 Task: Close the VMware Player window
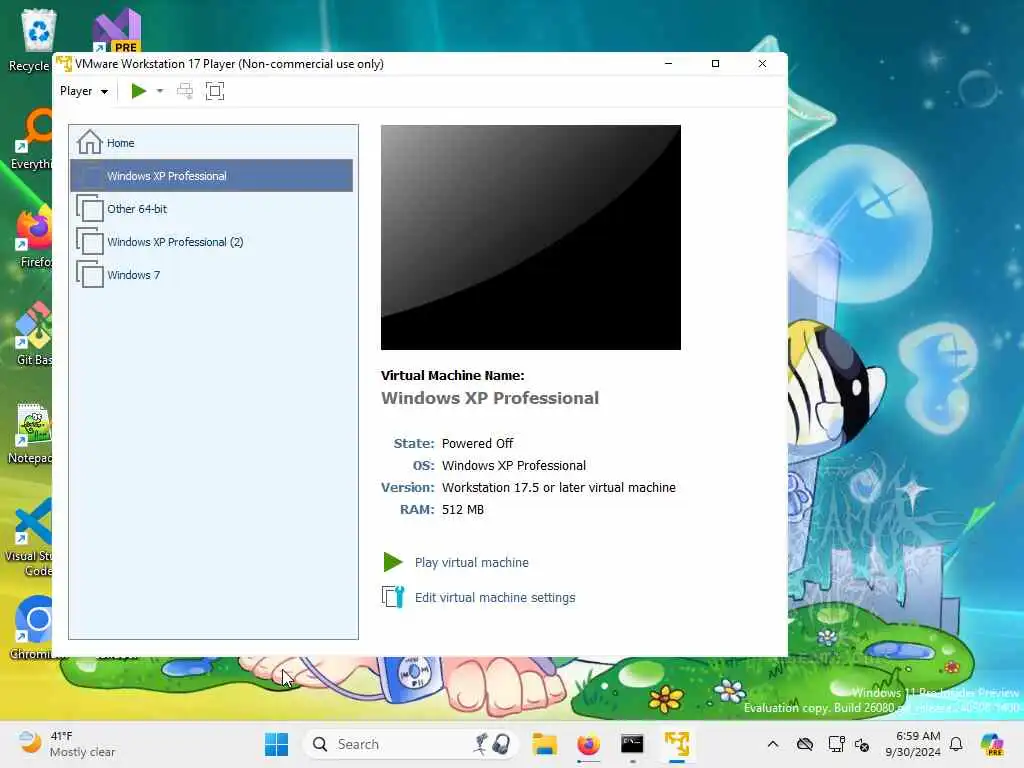pos(762,63)
